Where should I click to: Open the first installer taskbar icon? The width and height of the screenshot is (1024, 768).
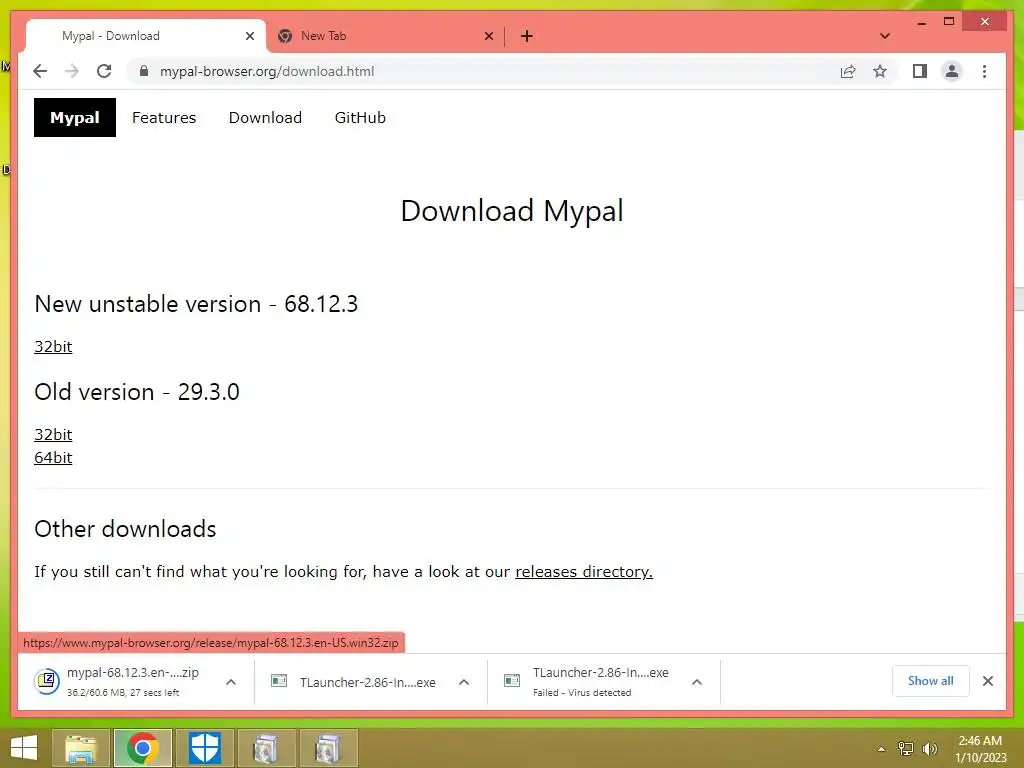pos(266,748)
